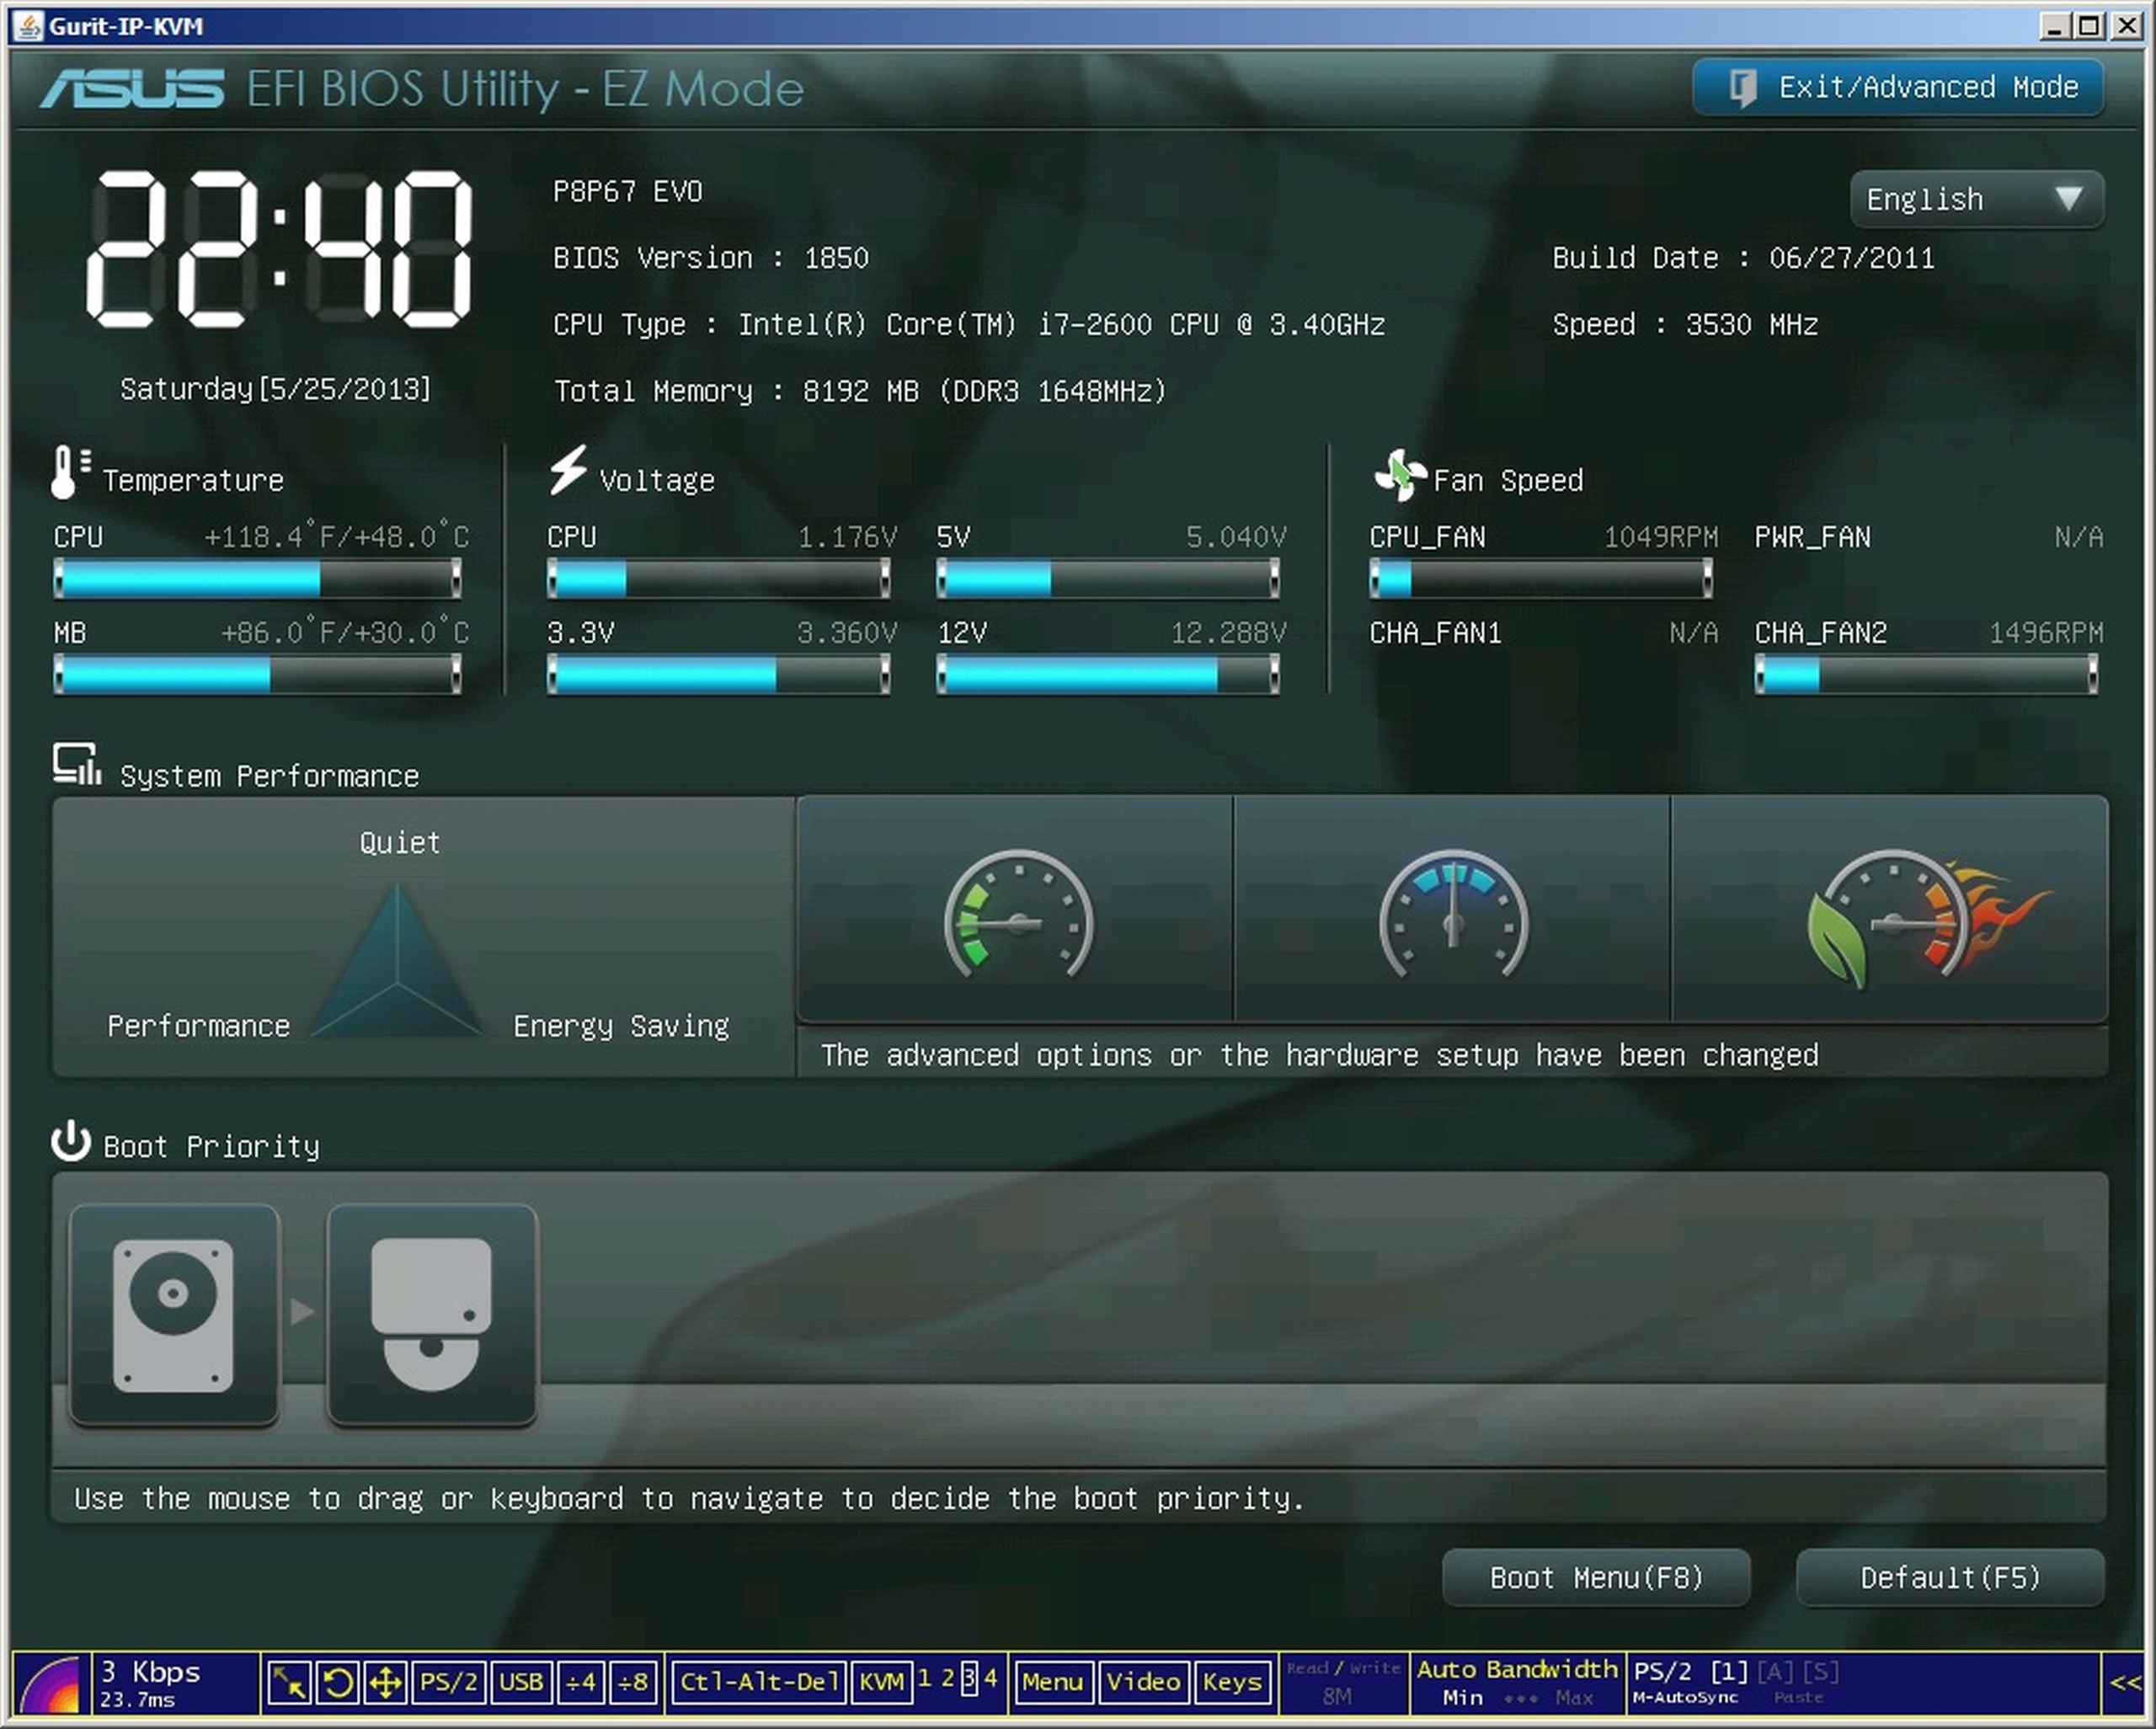This screenshot has height=1729, width=2156.
Task: Collapse the KVM toolbar with double-arrow
Action: [x=2125, y=1683]
